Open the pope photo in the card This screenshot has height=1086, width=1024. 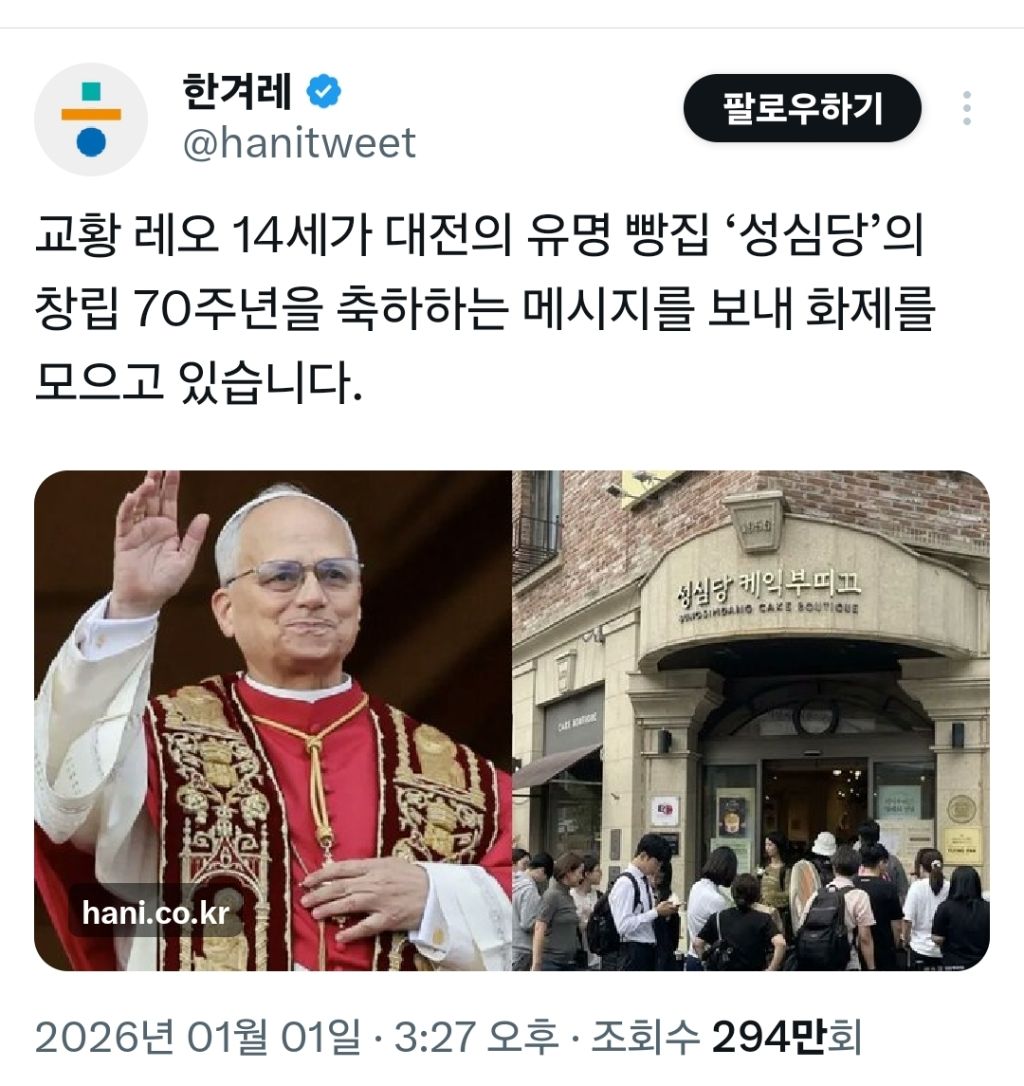coord(273,720)
